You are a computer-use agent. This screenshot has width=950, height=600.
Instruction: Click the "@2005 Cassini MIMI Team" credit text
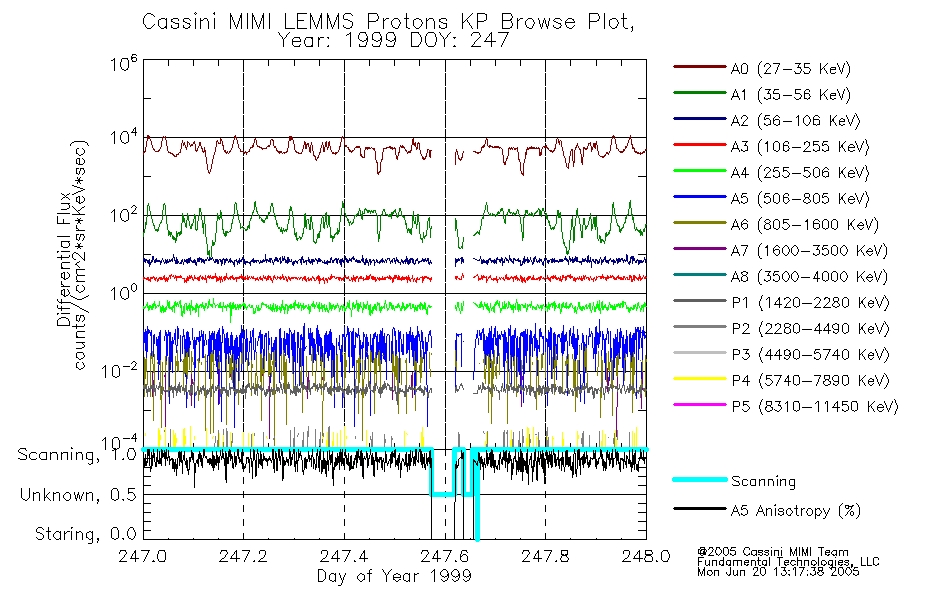tap(773, 552)
